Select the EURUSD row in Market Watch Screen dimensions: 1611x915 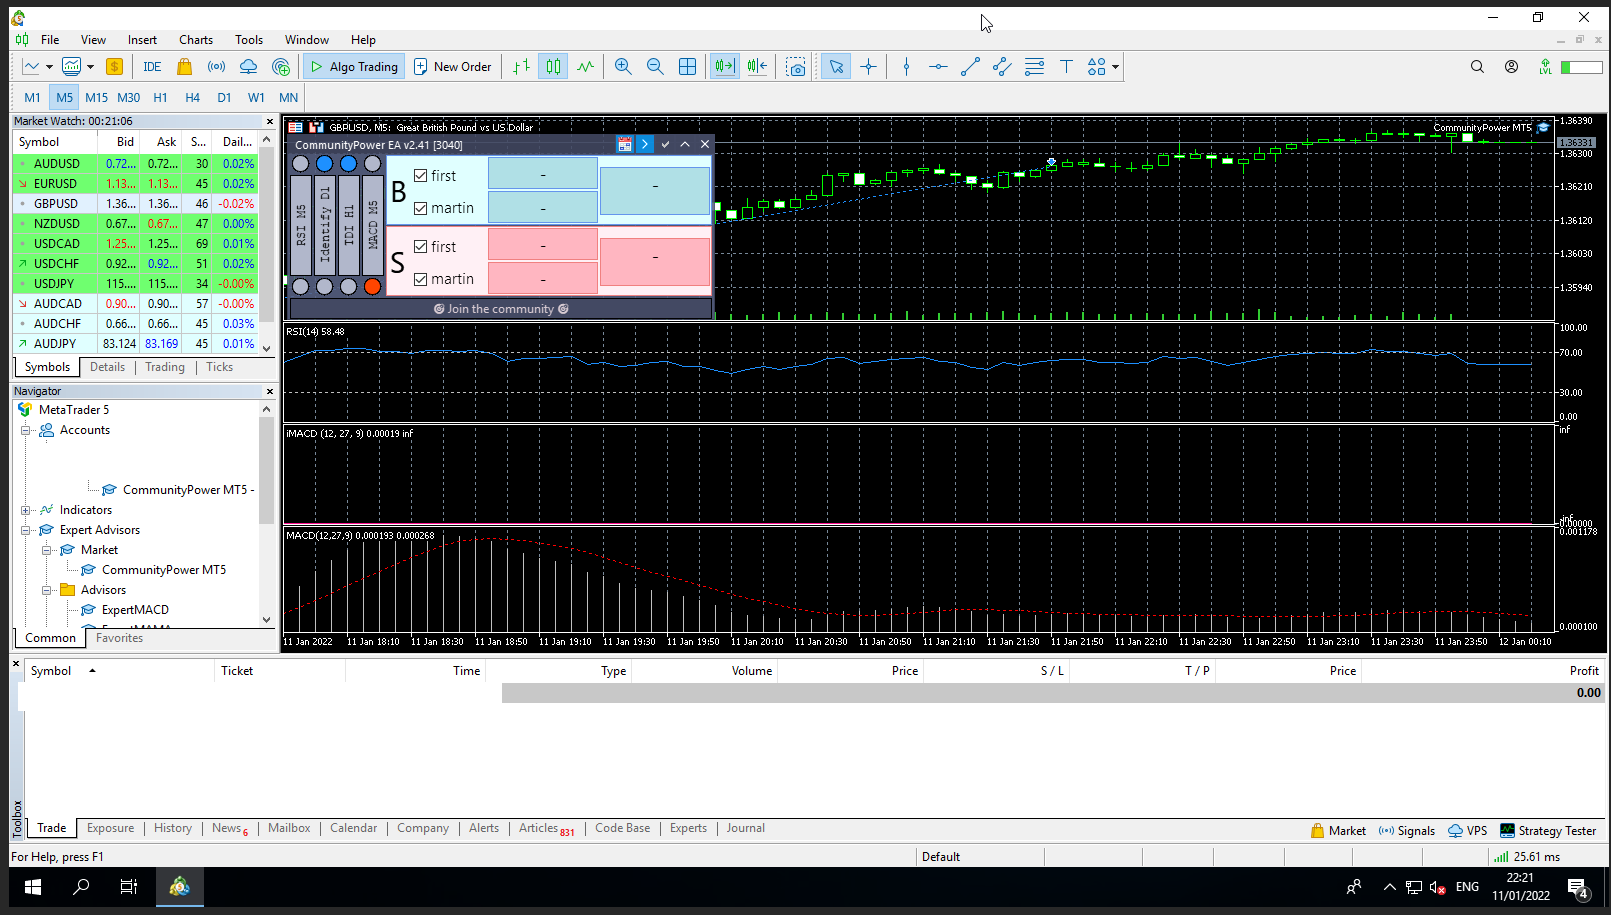[136, 184]
